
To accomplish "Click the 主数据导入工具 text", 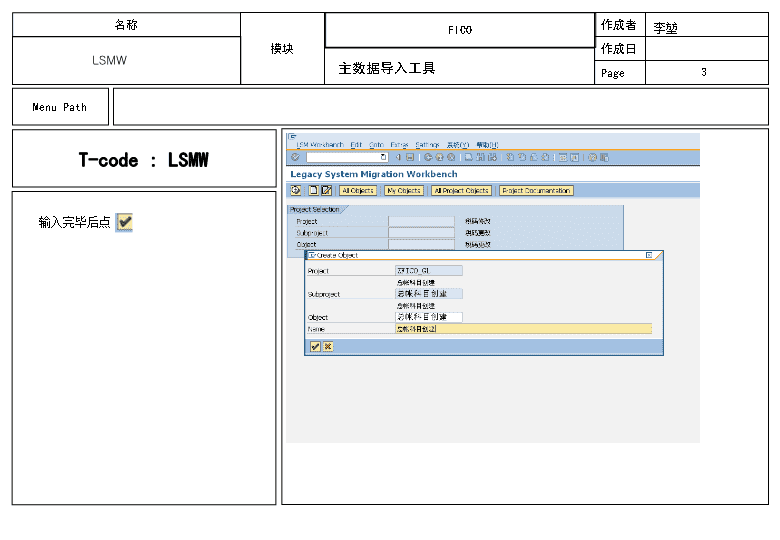I will coord(387,68).
